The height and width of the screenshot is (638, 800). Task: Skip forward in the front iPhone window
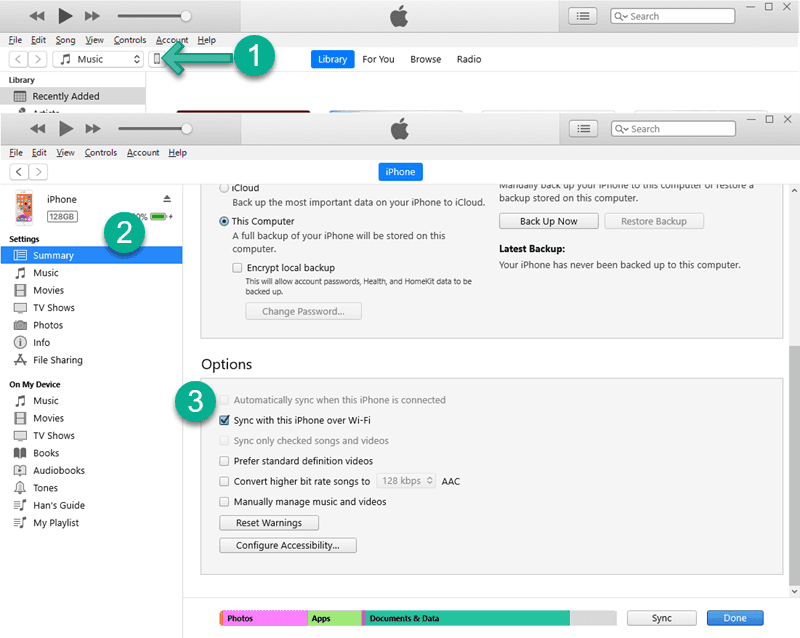click(x=93, y=129)
